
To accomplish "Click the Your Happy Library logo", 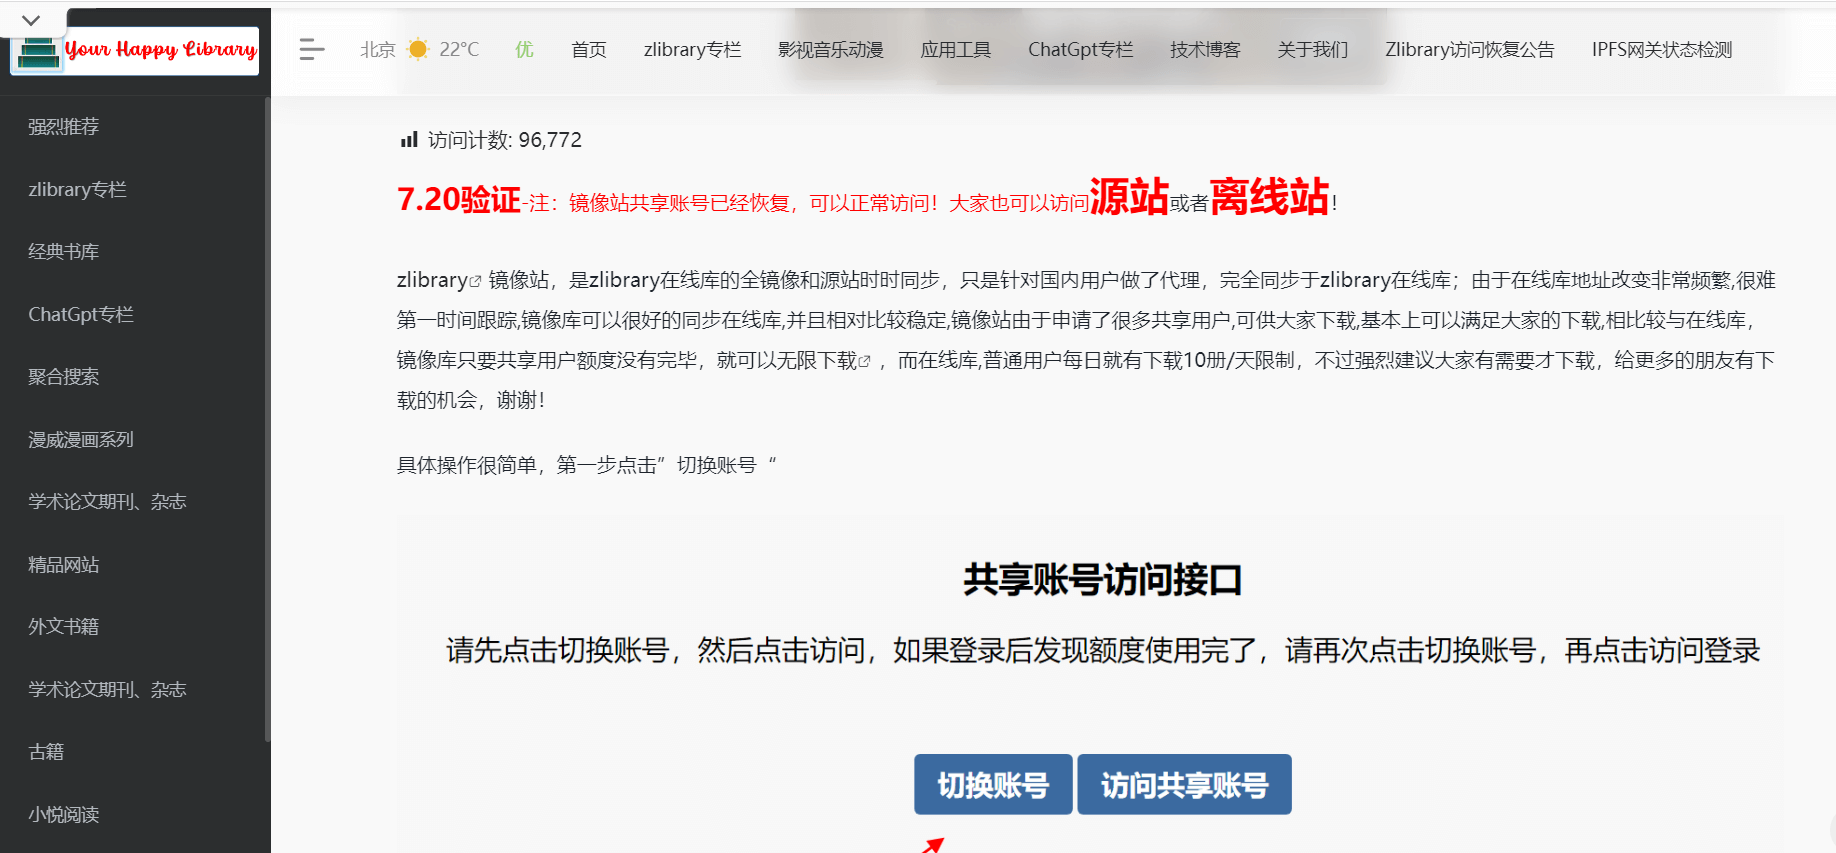I will tap(135, 50).
